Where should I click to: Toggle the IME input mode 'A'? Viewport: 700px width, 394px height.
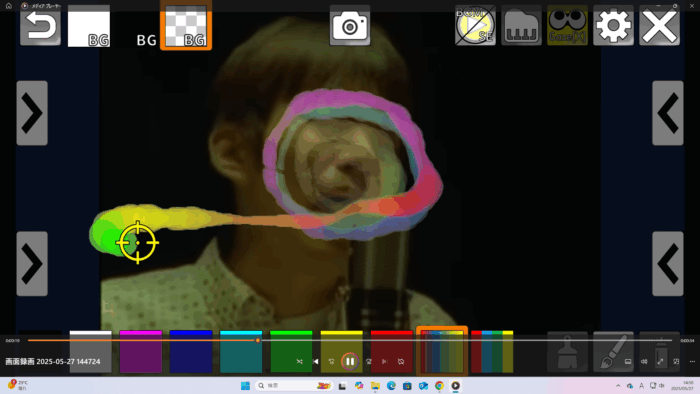click(642, 386)
